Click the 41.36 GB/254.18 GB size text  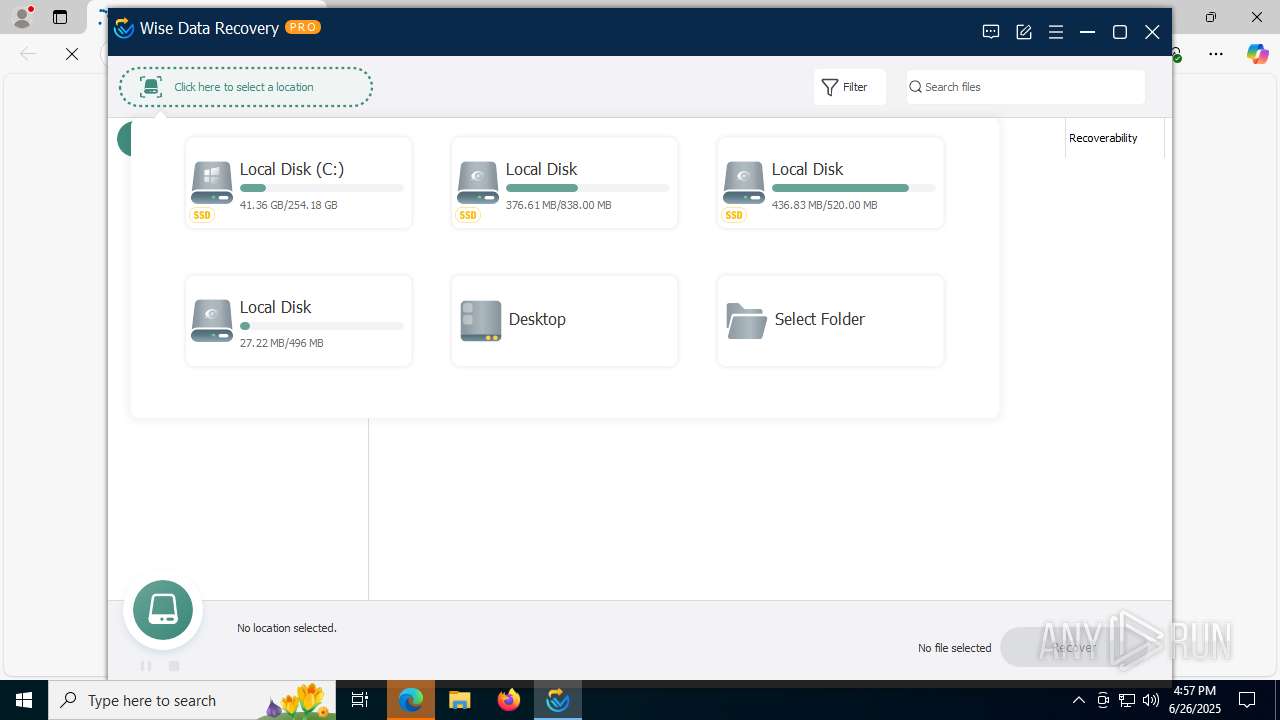click(x=289, y=205)
